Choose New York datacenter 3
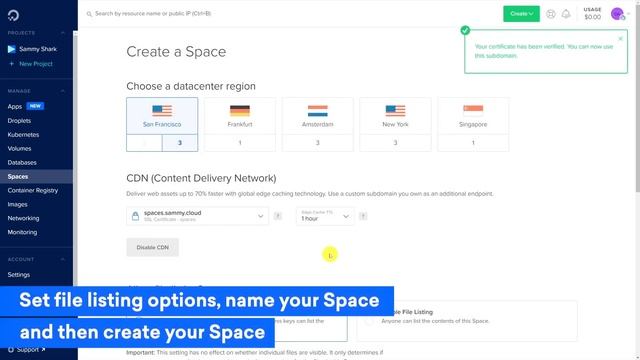This screenshot has height=360, width=640. 395,143
